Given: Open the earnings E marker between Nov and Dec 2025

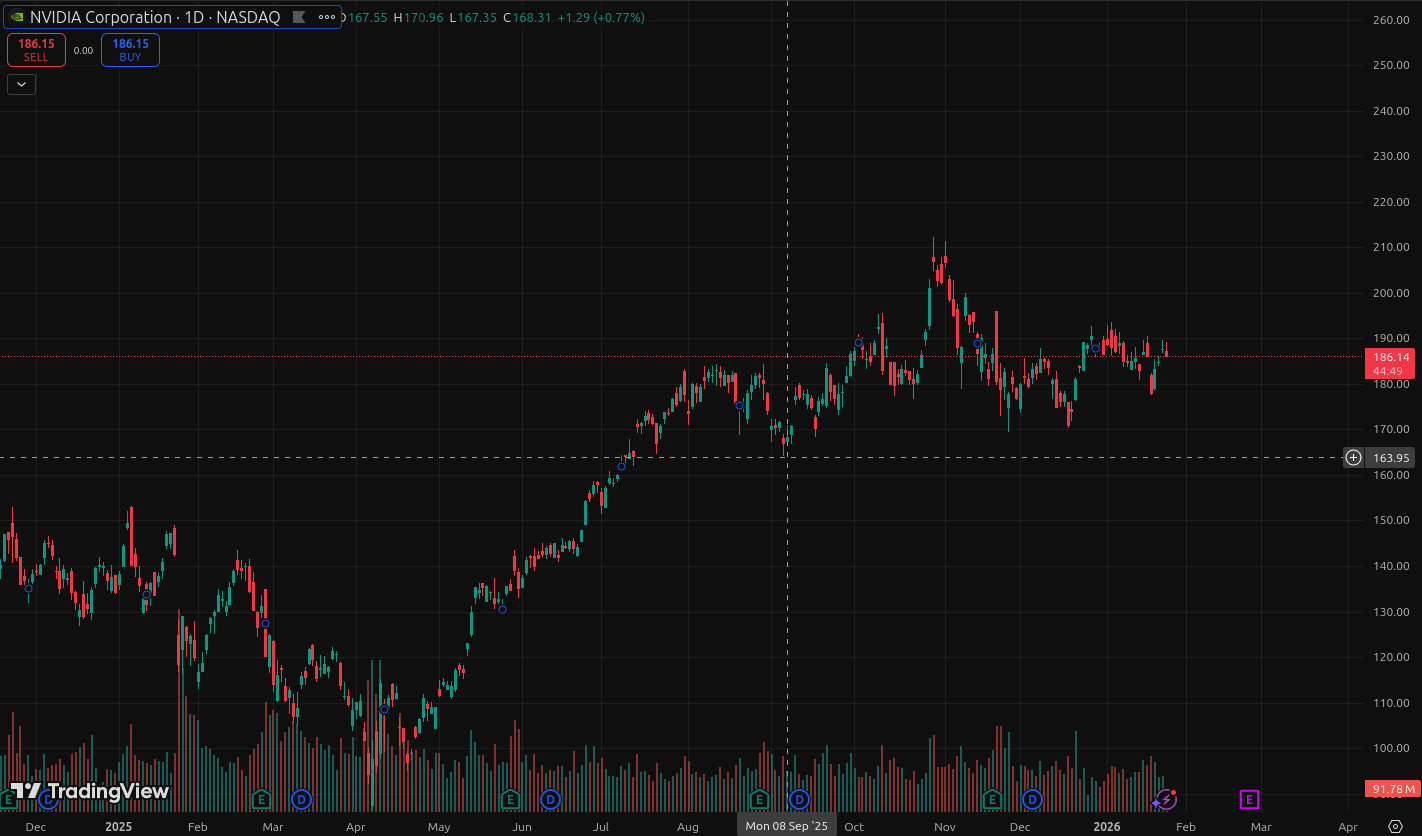Looking at the screenshot, I should click(x=992, y=799).
